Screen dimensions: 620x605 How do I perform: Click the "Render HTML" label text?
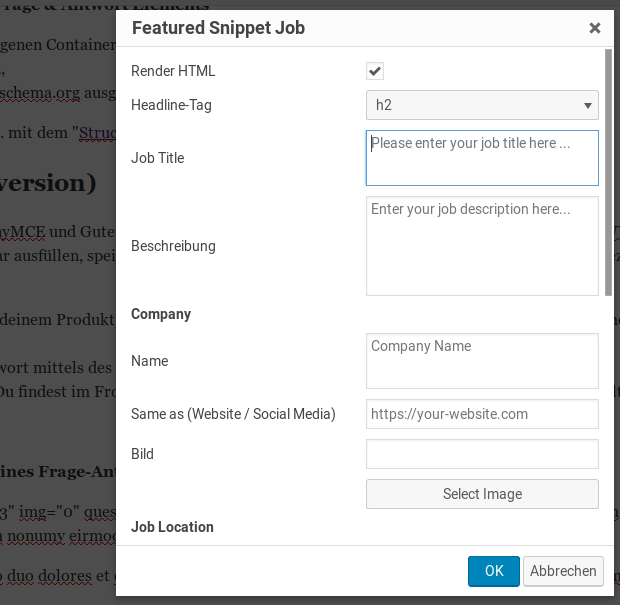[x=173, y=71]
